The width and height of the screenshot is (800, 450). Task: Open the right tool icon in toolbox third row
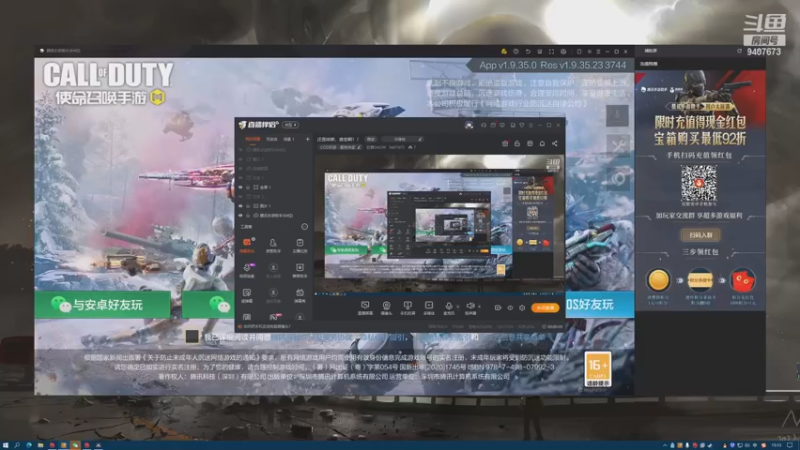(299, 294)
